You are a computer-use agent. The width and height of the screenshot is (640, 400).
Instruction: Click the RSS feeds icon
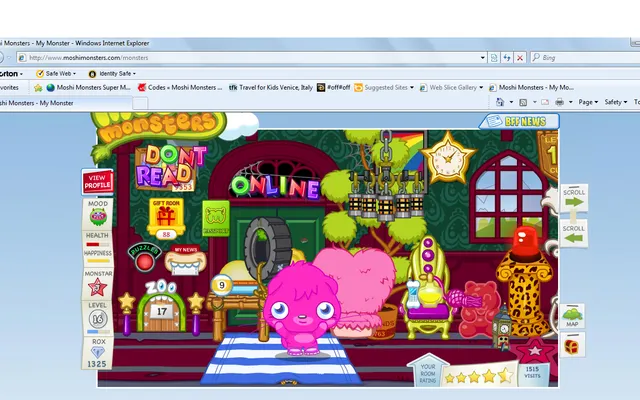523,102
